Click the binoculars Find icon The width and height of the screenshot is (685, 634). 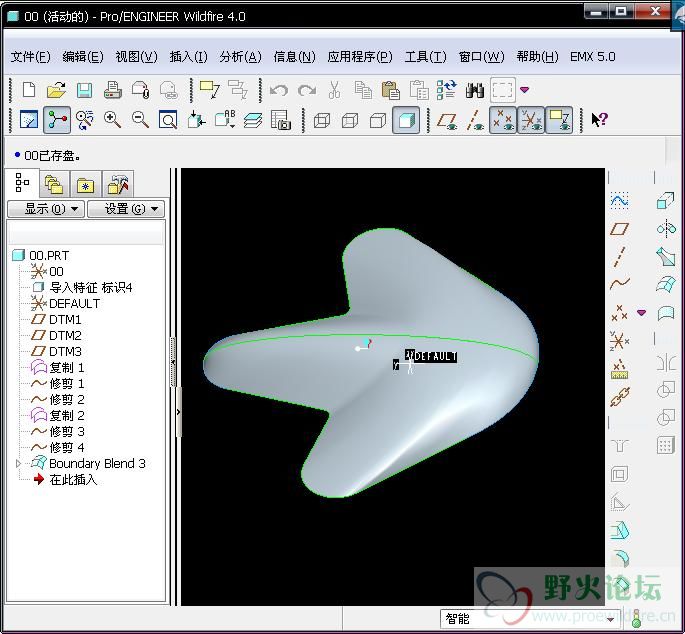pos(474,90)
